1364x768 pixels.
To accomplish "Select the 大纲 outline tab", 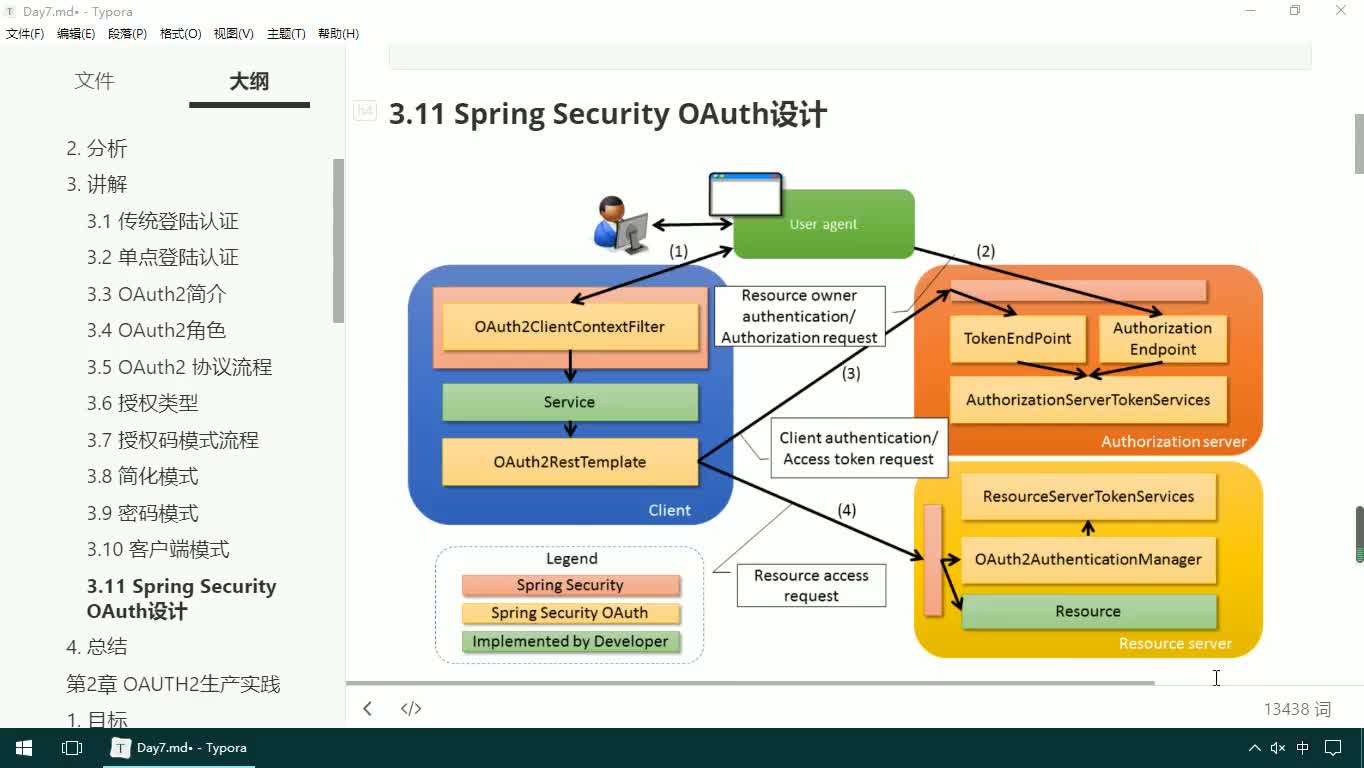I will tap(249, 82).
